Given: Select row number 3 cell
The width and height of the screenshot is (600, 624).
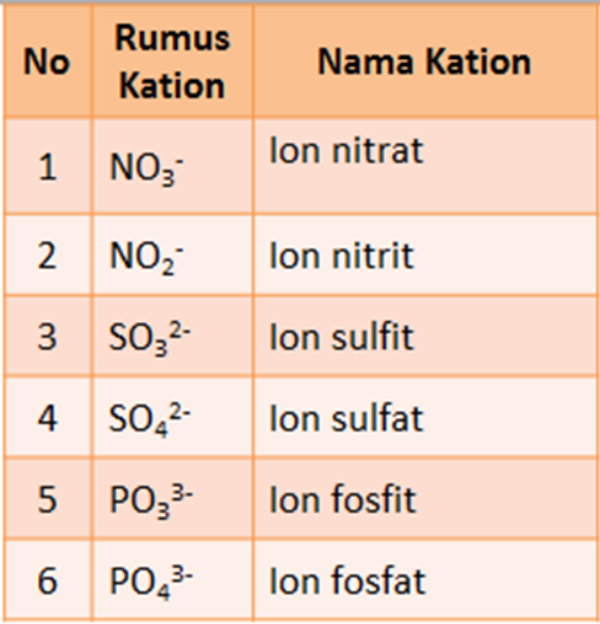Looking at the screenshot, I should (x=47, y=336).
